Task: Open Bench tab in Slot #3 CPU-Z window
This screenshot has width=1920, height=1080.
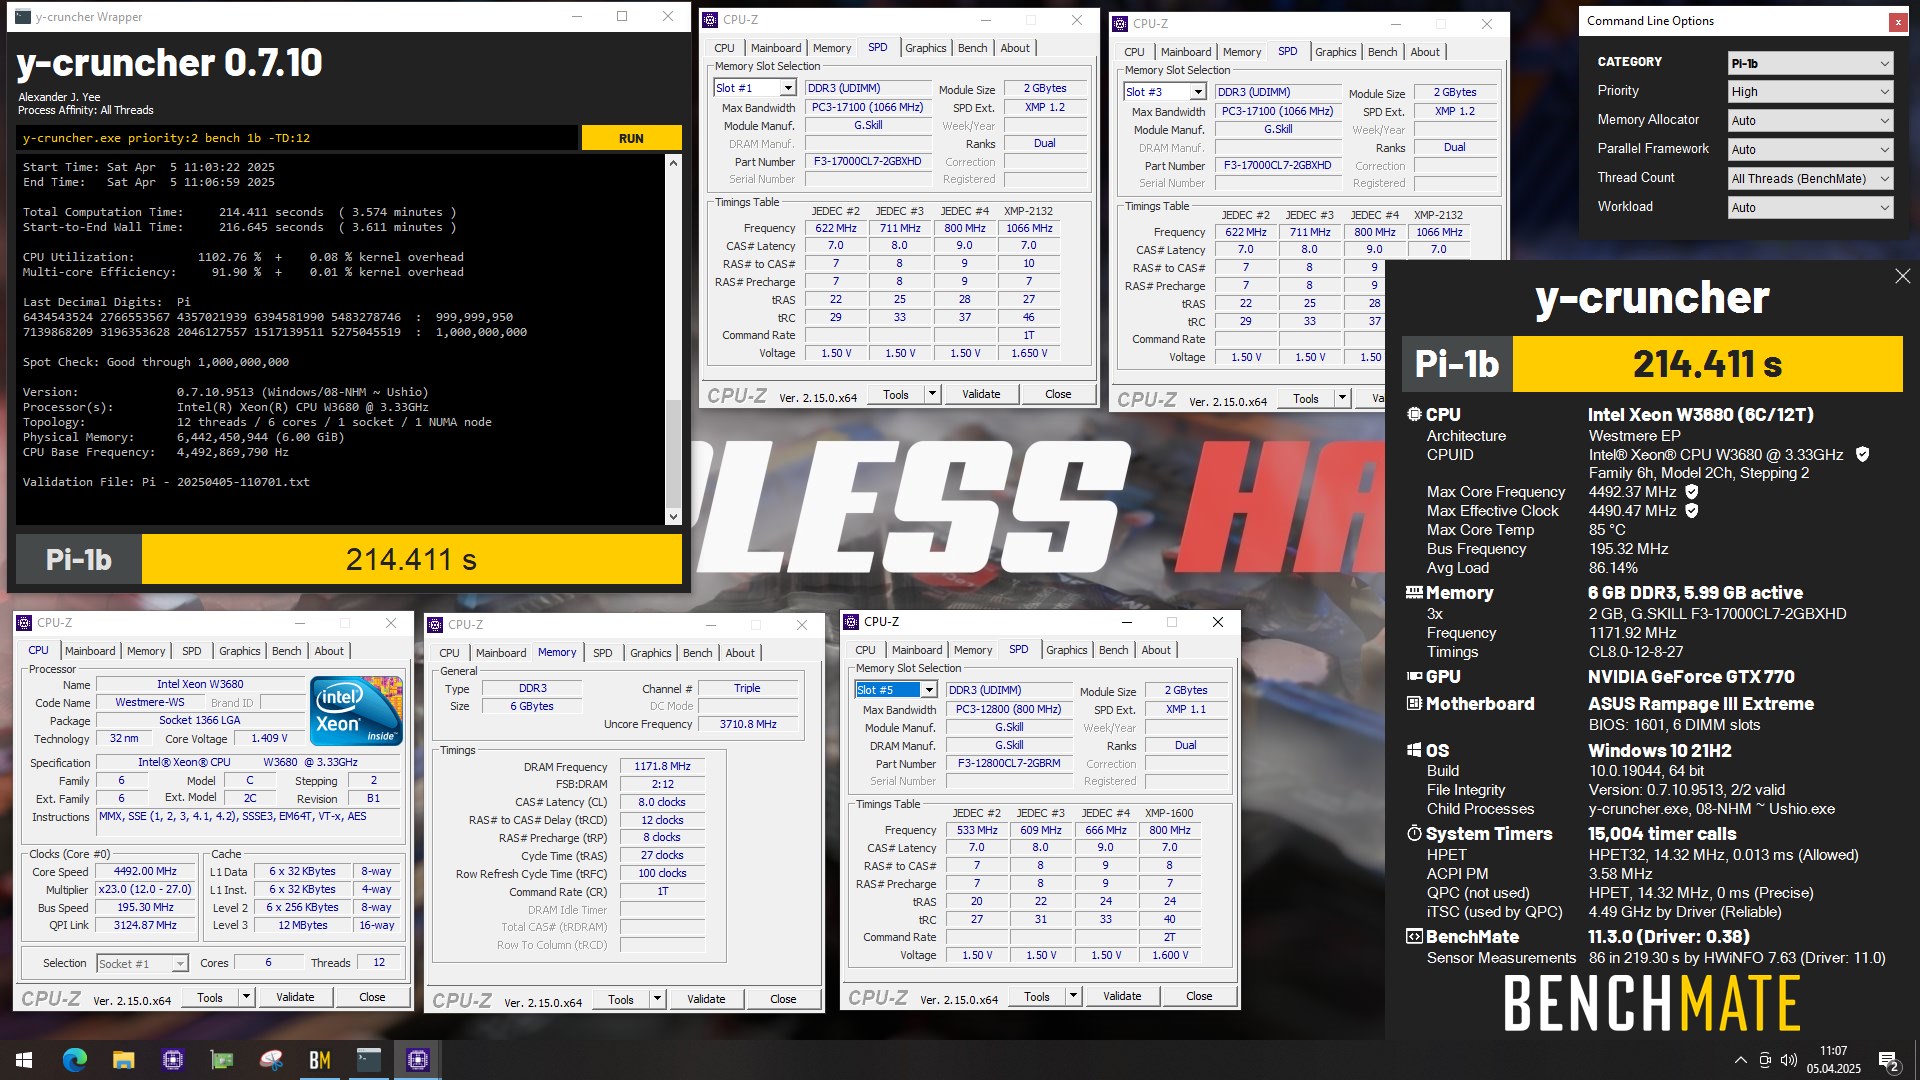Action: coord(1382,52)
